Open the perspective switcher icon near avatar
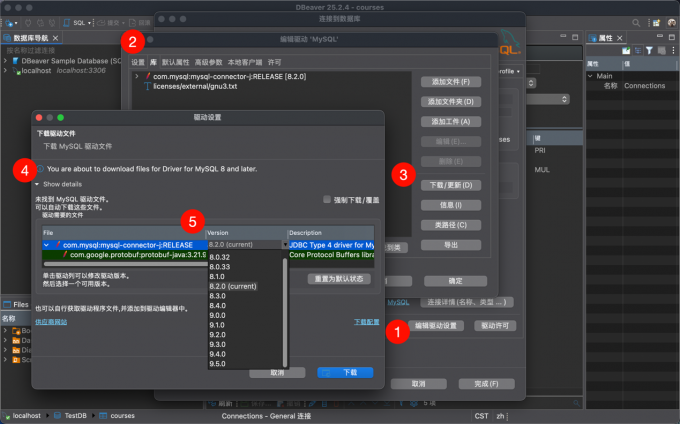The image size is (680, 424). pyautogui.click(x=656, y=23)
